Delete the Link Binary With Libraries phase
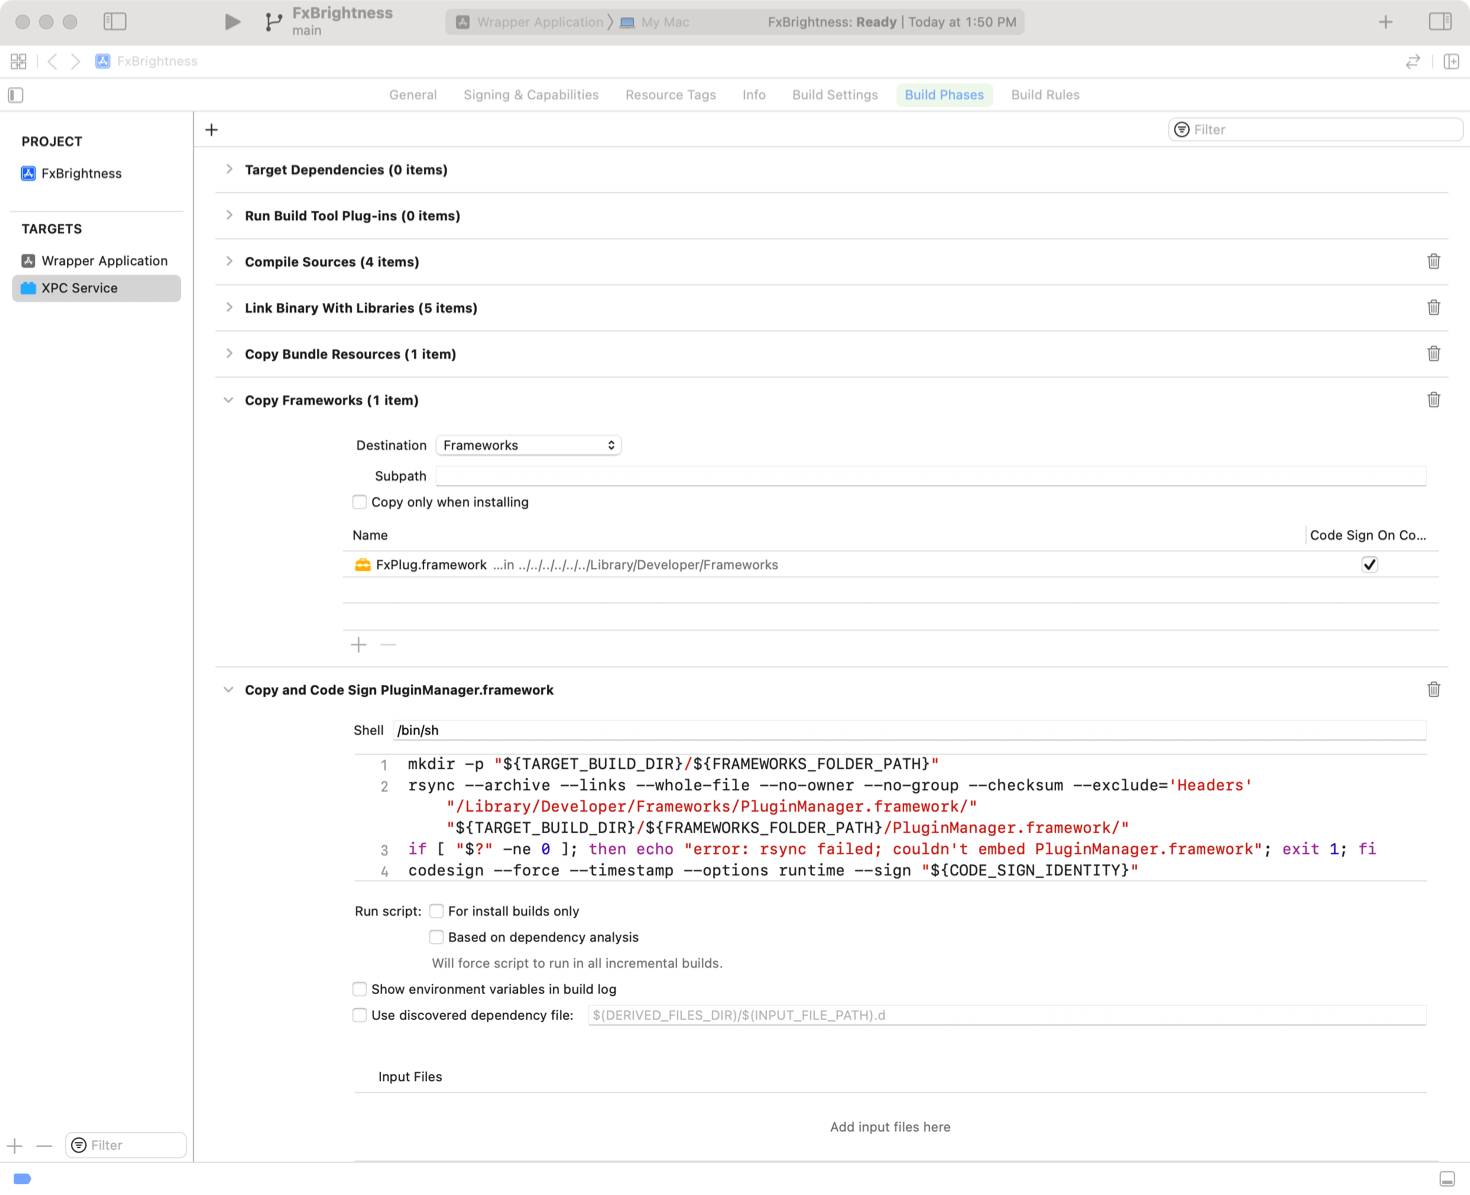Screen dimensions: 1470x1195 (x=1433, y=308)
